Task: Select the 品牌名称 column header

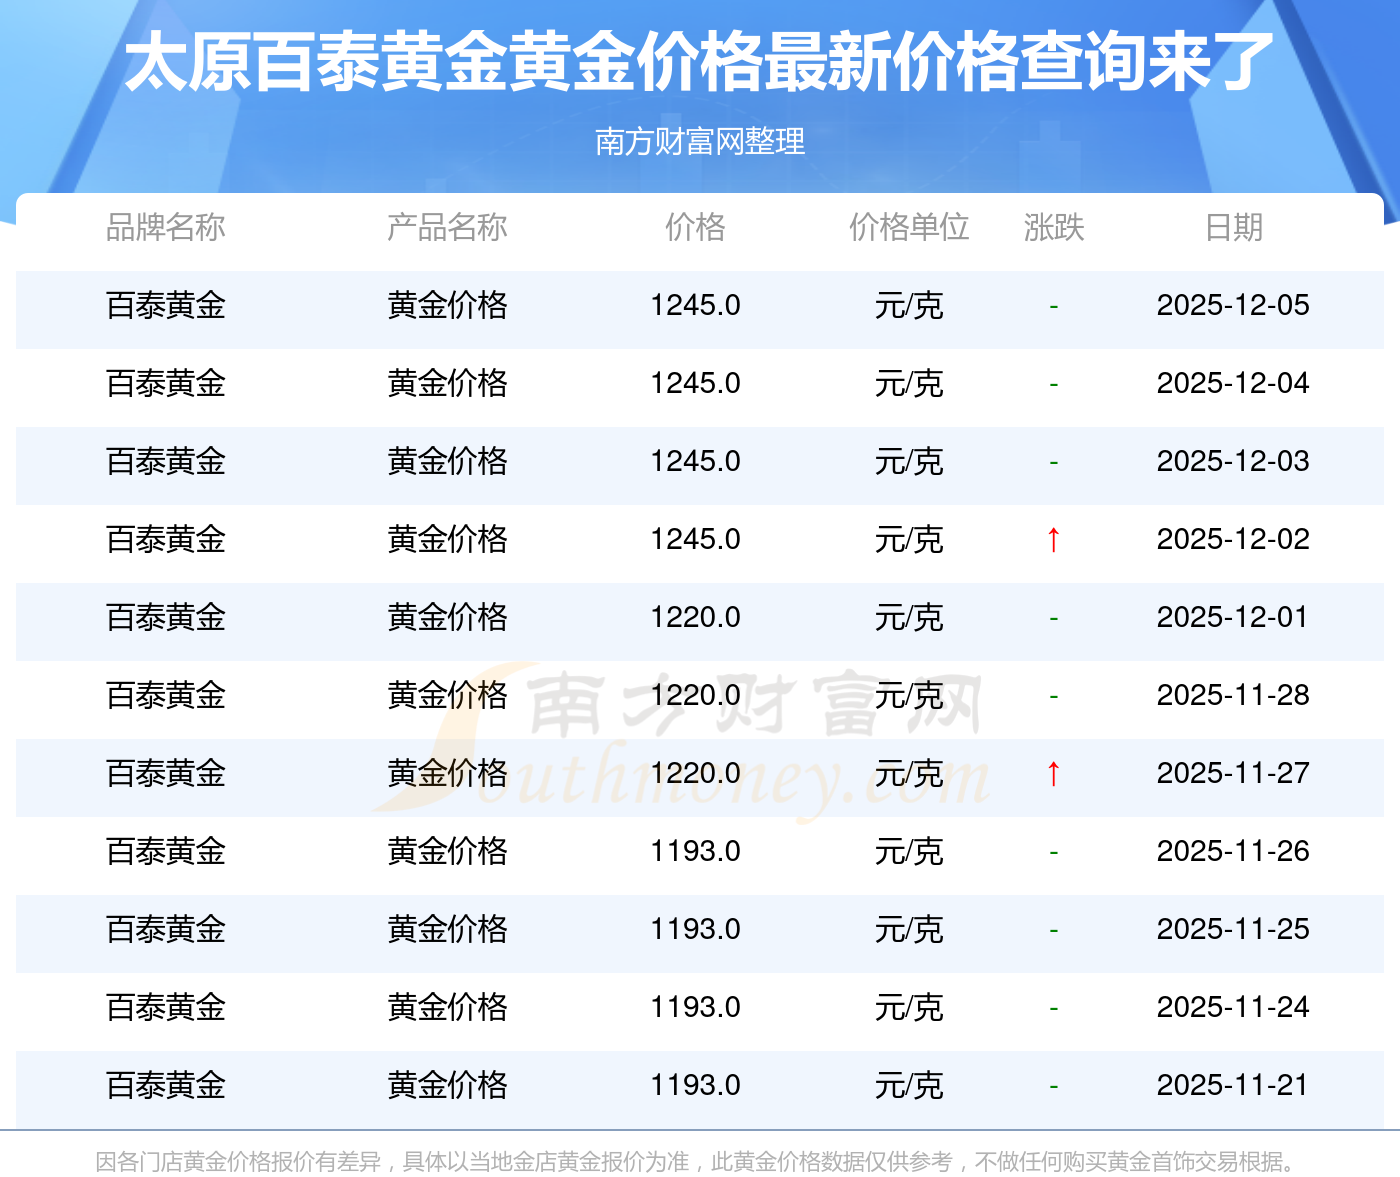Action: [166, 228]
